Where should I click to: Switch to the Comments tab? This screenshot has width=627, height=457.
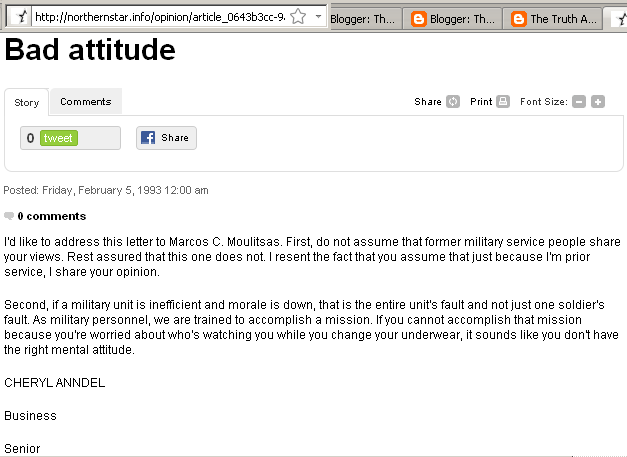86,102
